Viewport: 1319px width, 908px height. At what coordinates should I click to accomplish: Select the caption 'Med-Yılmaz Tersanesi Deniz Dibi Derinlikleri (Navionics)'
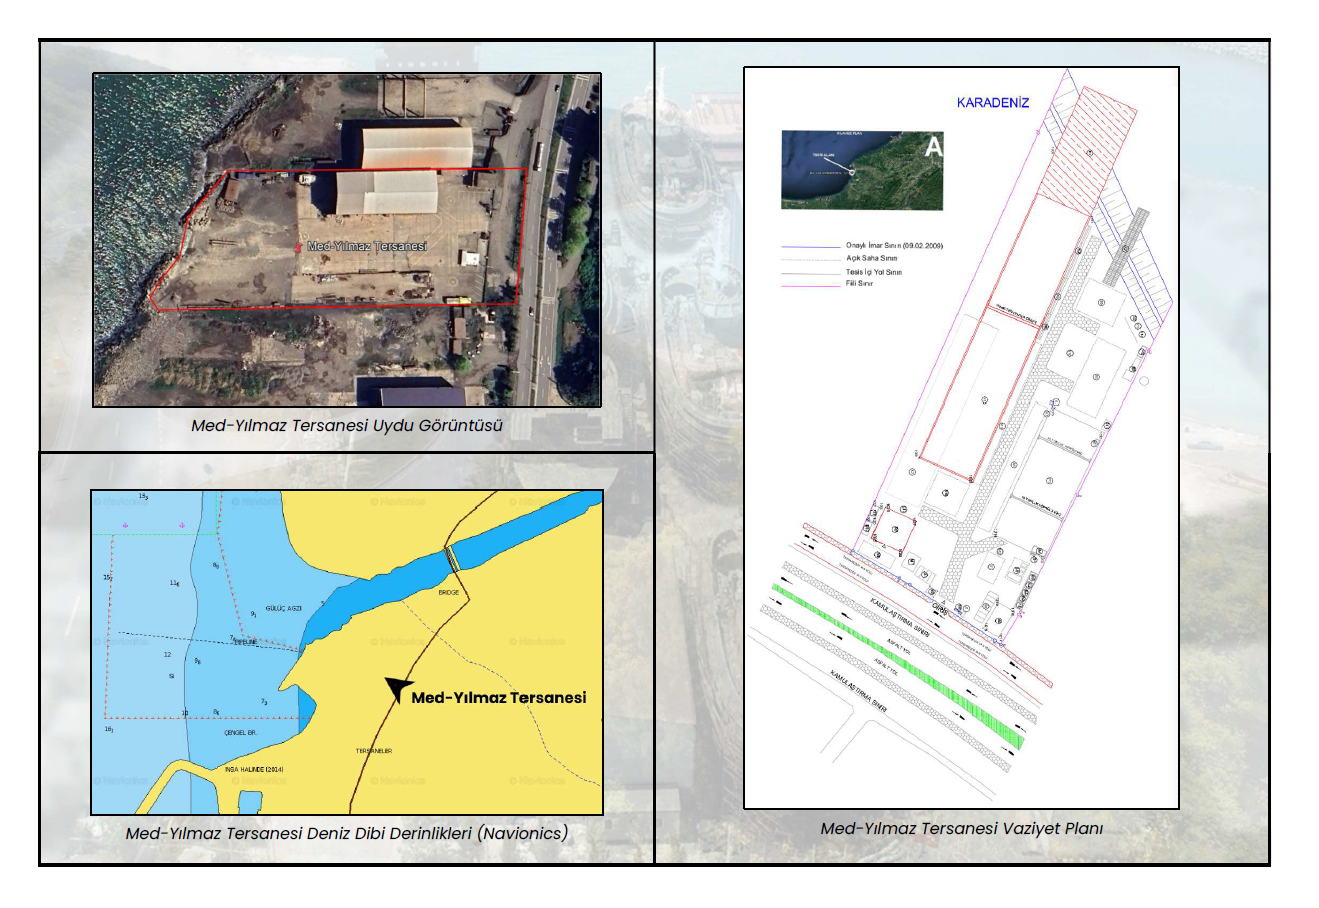point(347,832)
